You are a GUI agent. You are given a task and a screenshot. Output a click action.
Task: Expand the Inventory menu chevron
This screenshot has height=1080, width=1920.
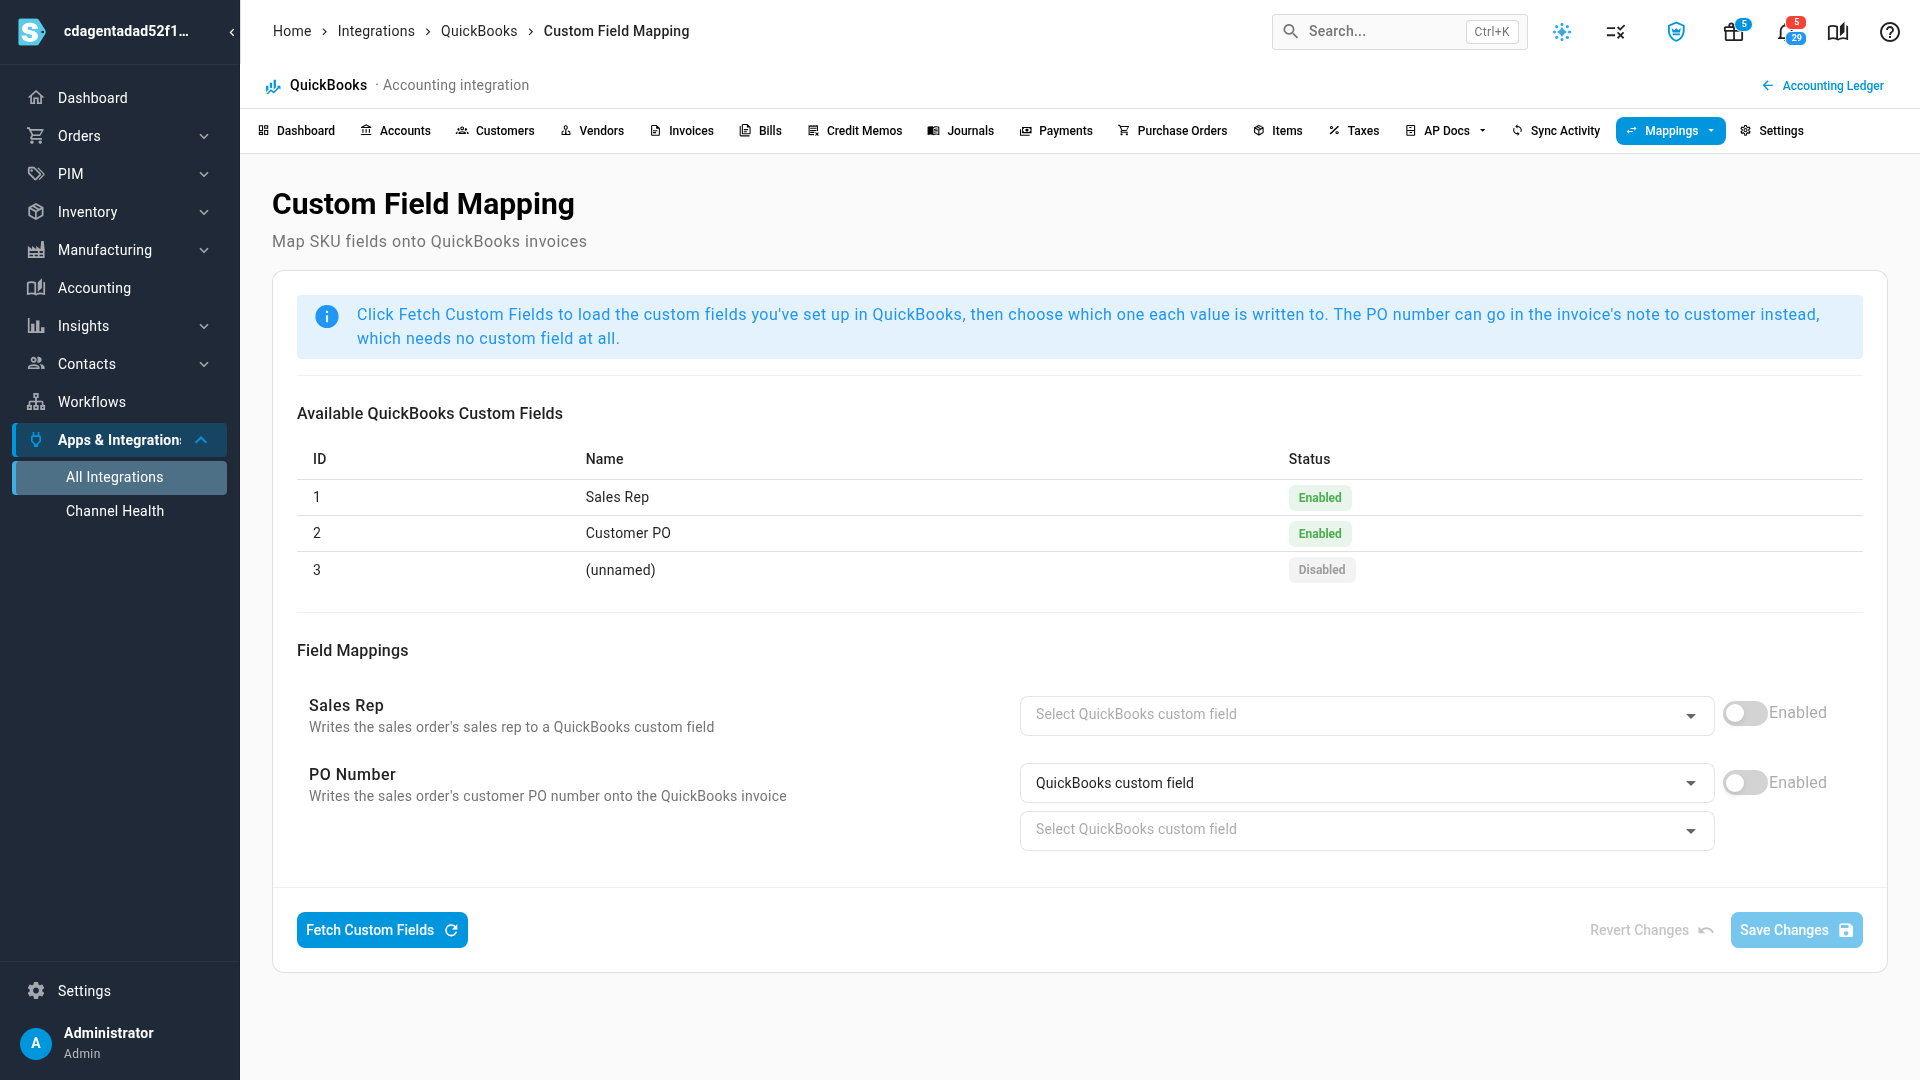204,212
